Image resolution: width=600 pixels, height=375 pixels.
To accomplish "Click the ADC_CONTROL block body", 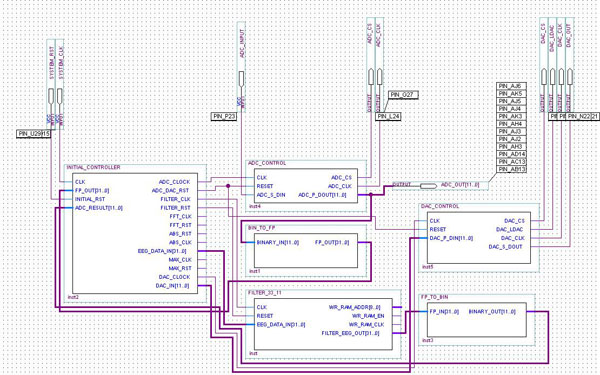I will tap(306, 186).
